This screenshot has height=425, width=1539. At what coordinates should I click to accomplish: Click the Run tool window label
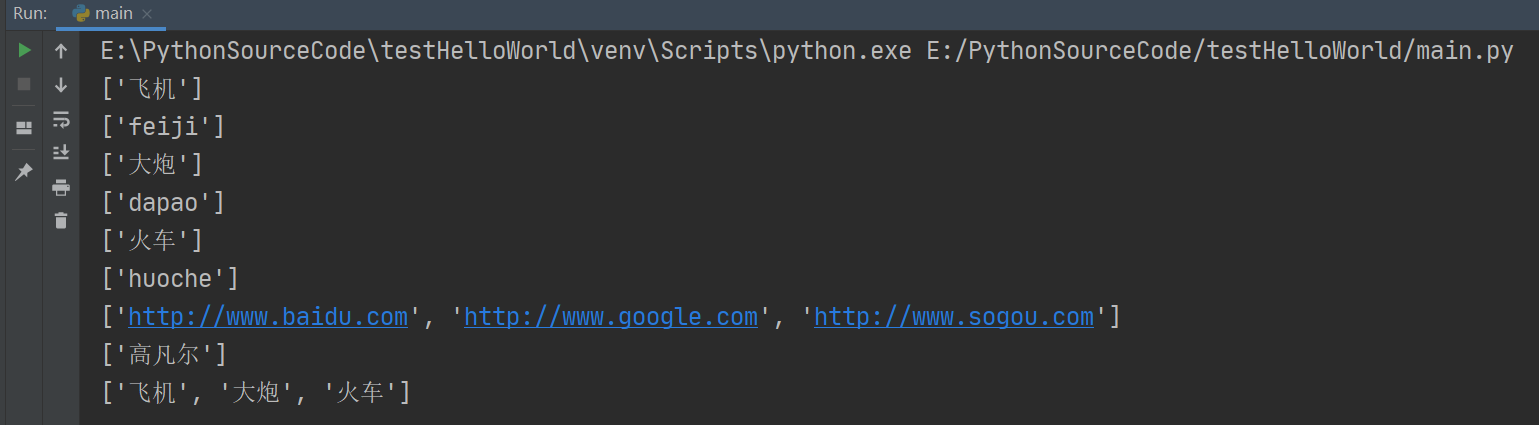[x=30, y=14]
